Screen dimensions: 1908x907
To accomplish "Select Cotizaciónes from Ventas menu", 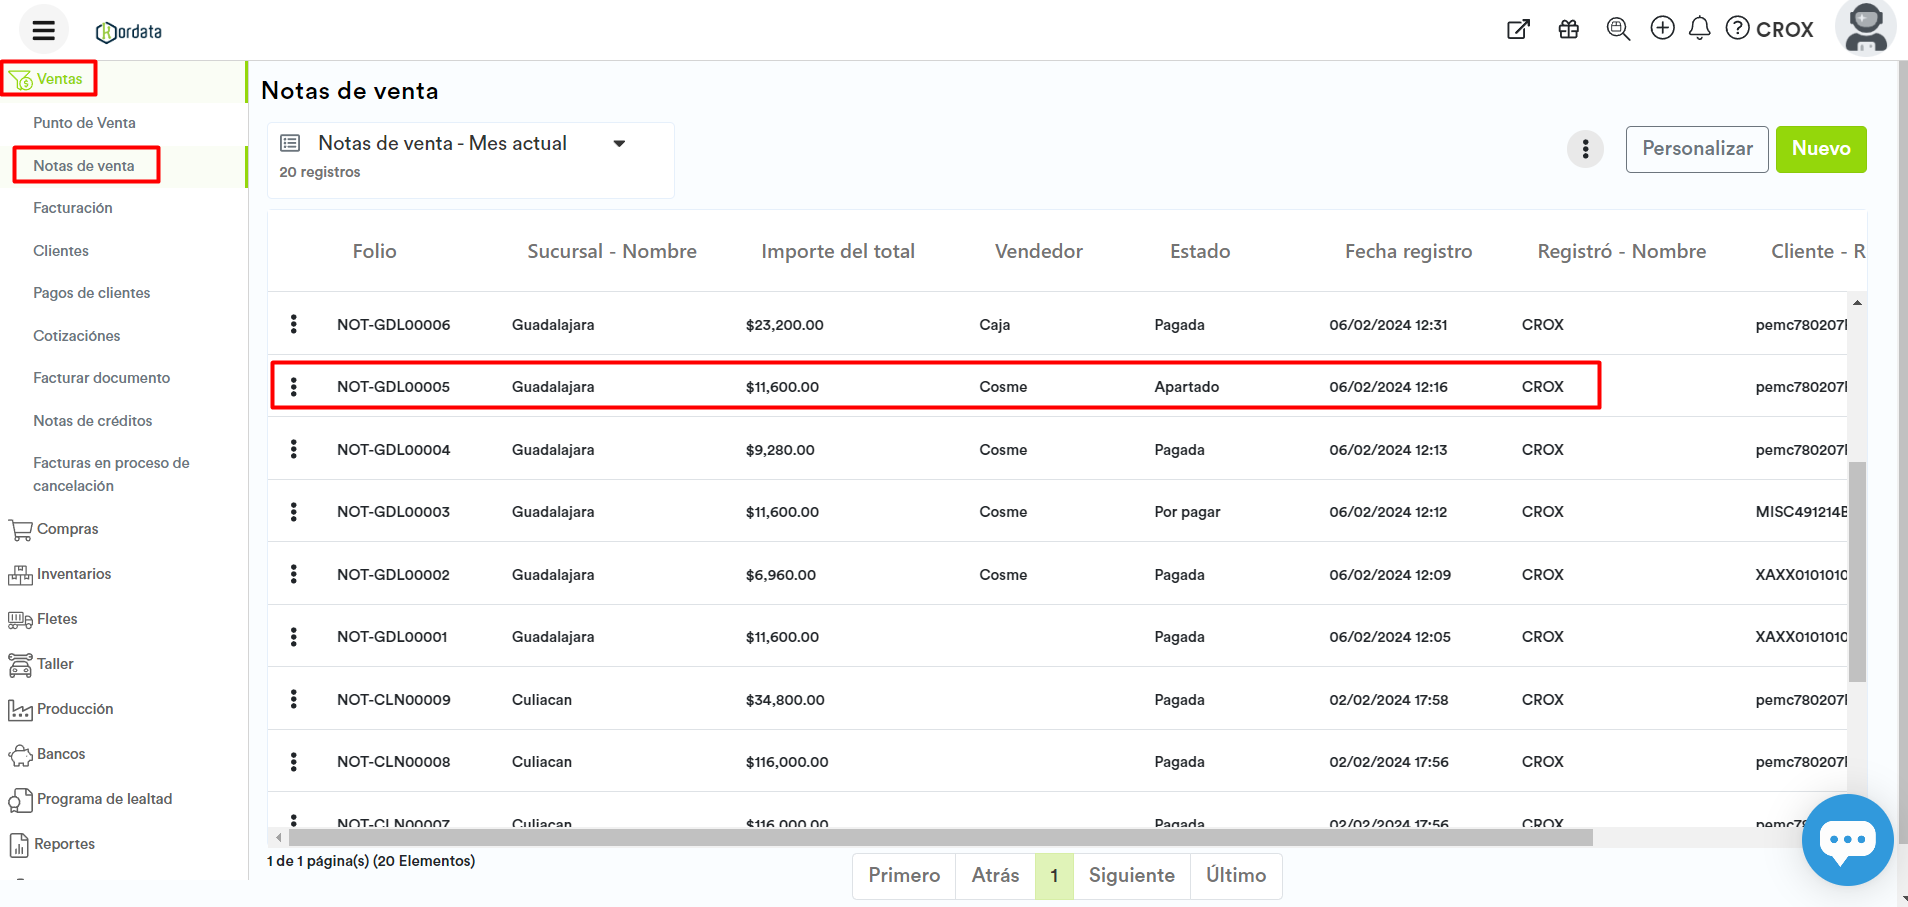I will coord(76,336).
